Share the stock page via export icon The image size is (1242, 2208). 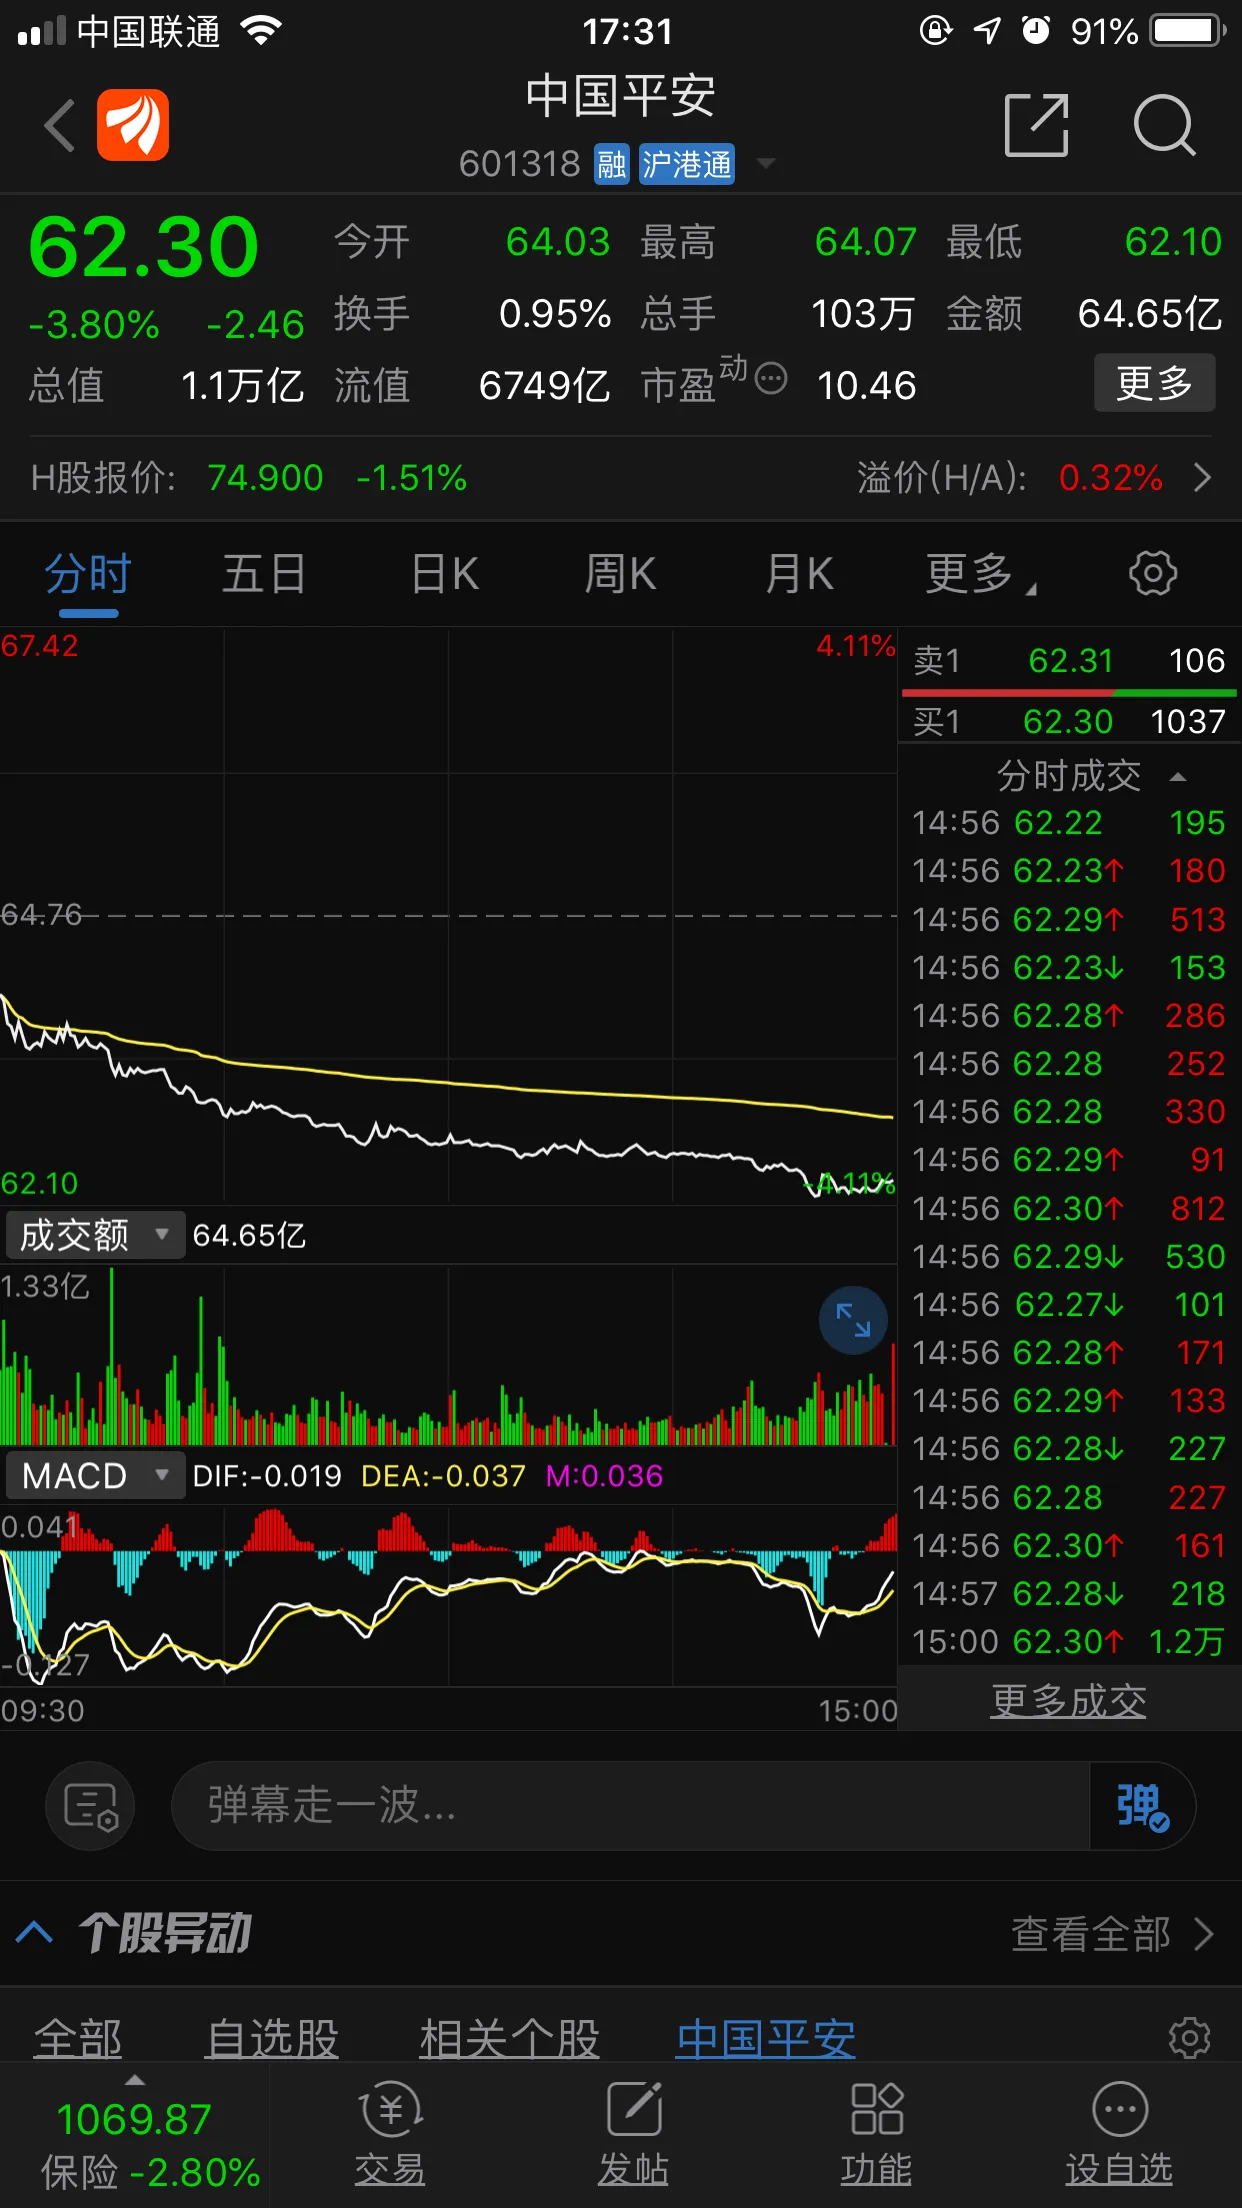pyautogui.click(x=1036, y=126)
